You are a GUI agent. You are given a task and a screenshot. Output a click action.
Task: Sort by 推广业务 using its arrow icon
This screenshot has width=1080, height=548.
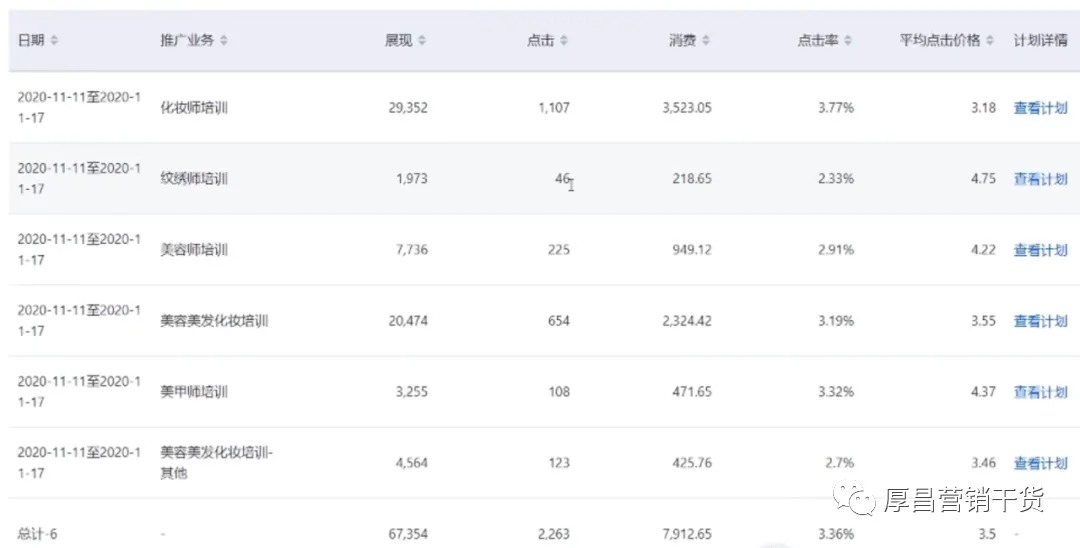[x=223, y=41]
